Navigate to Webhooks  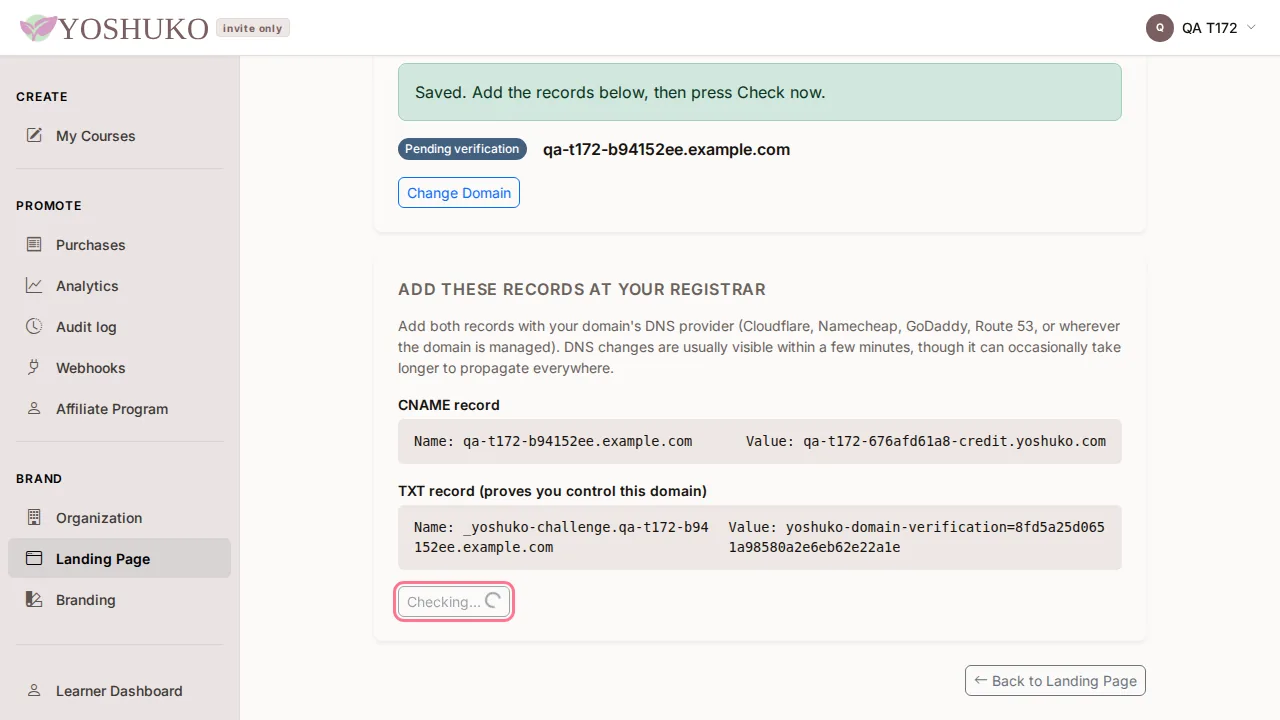pyautogui.click(x=119, y=367)
